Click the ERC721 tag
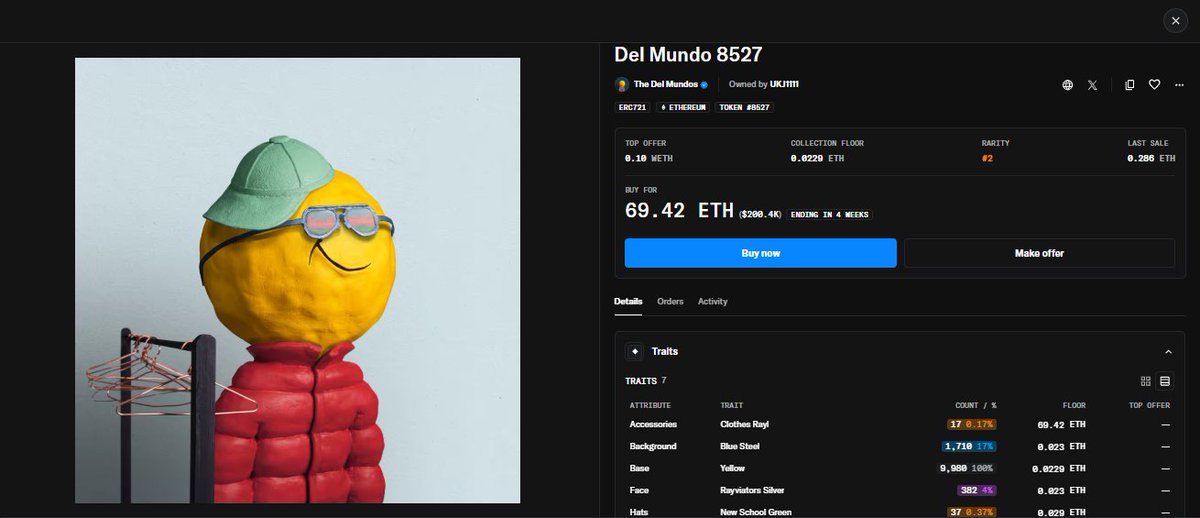Screen dimensions: 1200x518 click(632, 107)
